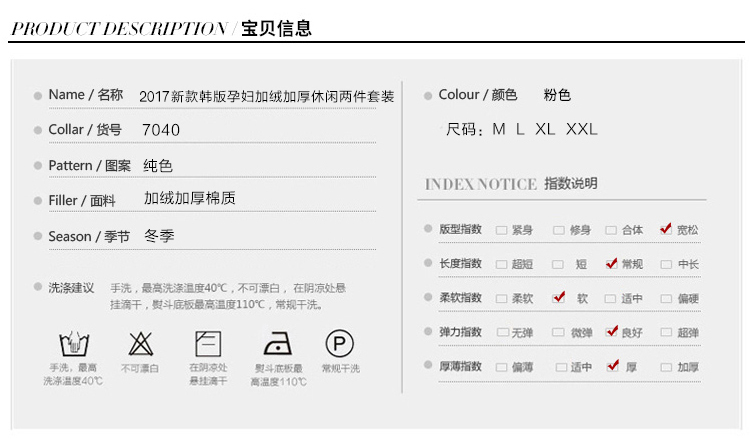Click the Collar / 货号 label
Viewport: 750px width, 443px height.
pyautogui.click(x=85, y=130)
